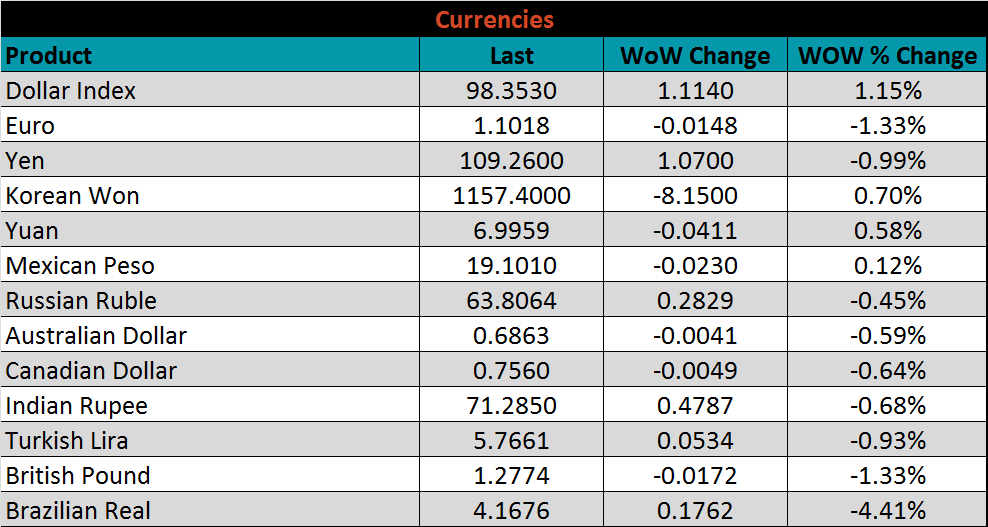Select the Last column header
The image size is (988, 527).
511,56
